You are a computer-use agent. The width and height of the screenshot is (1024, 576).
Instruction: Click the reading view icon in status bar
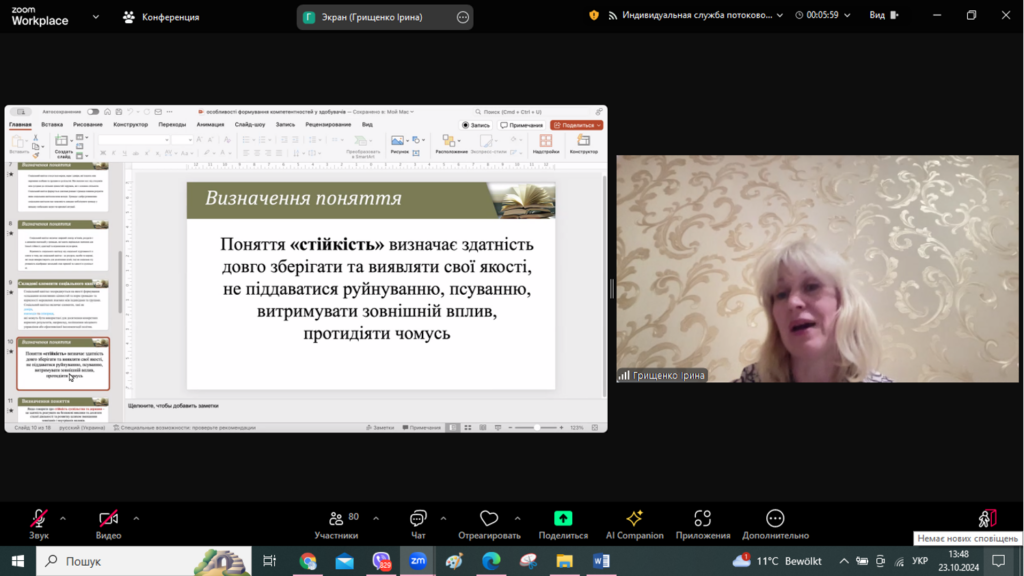coord(483,428)
